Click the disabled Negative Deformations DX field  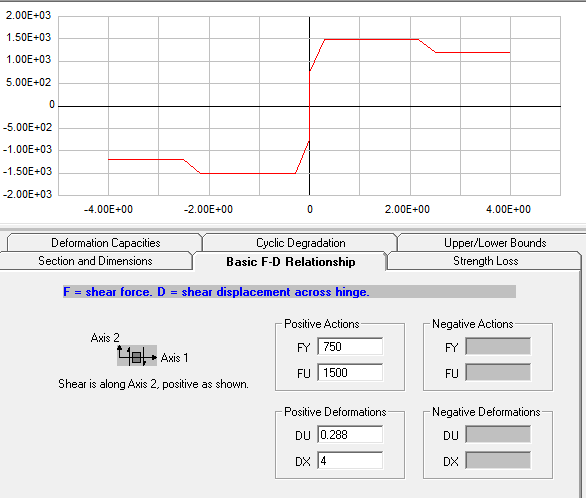[x=498, y=460]
